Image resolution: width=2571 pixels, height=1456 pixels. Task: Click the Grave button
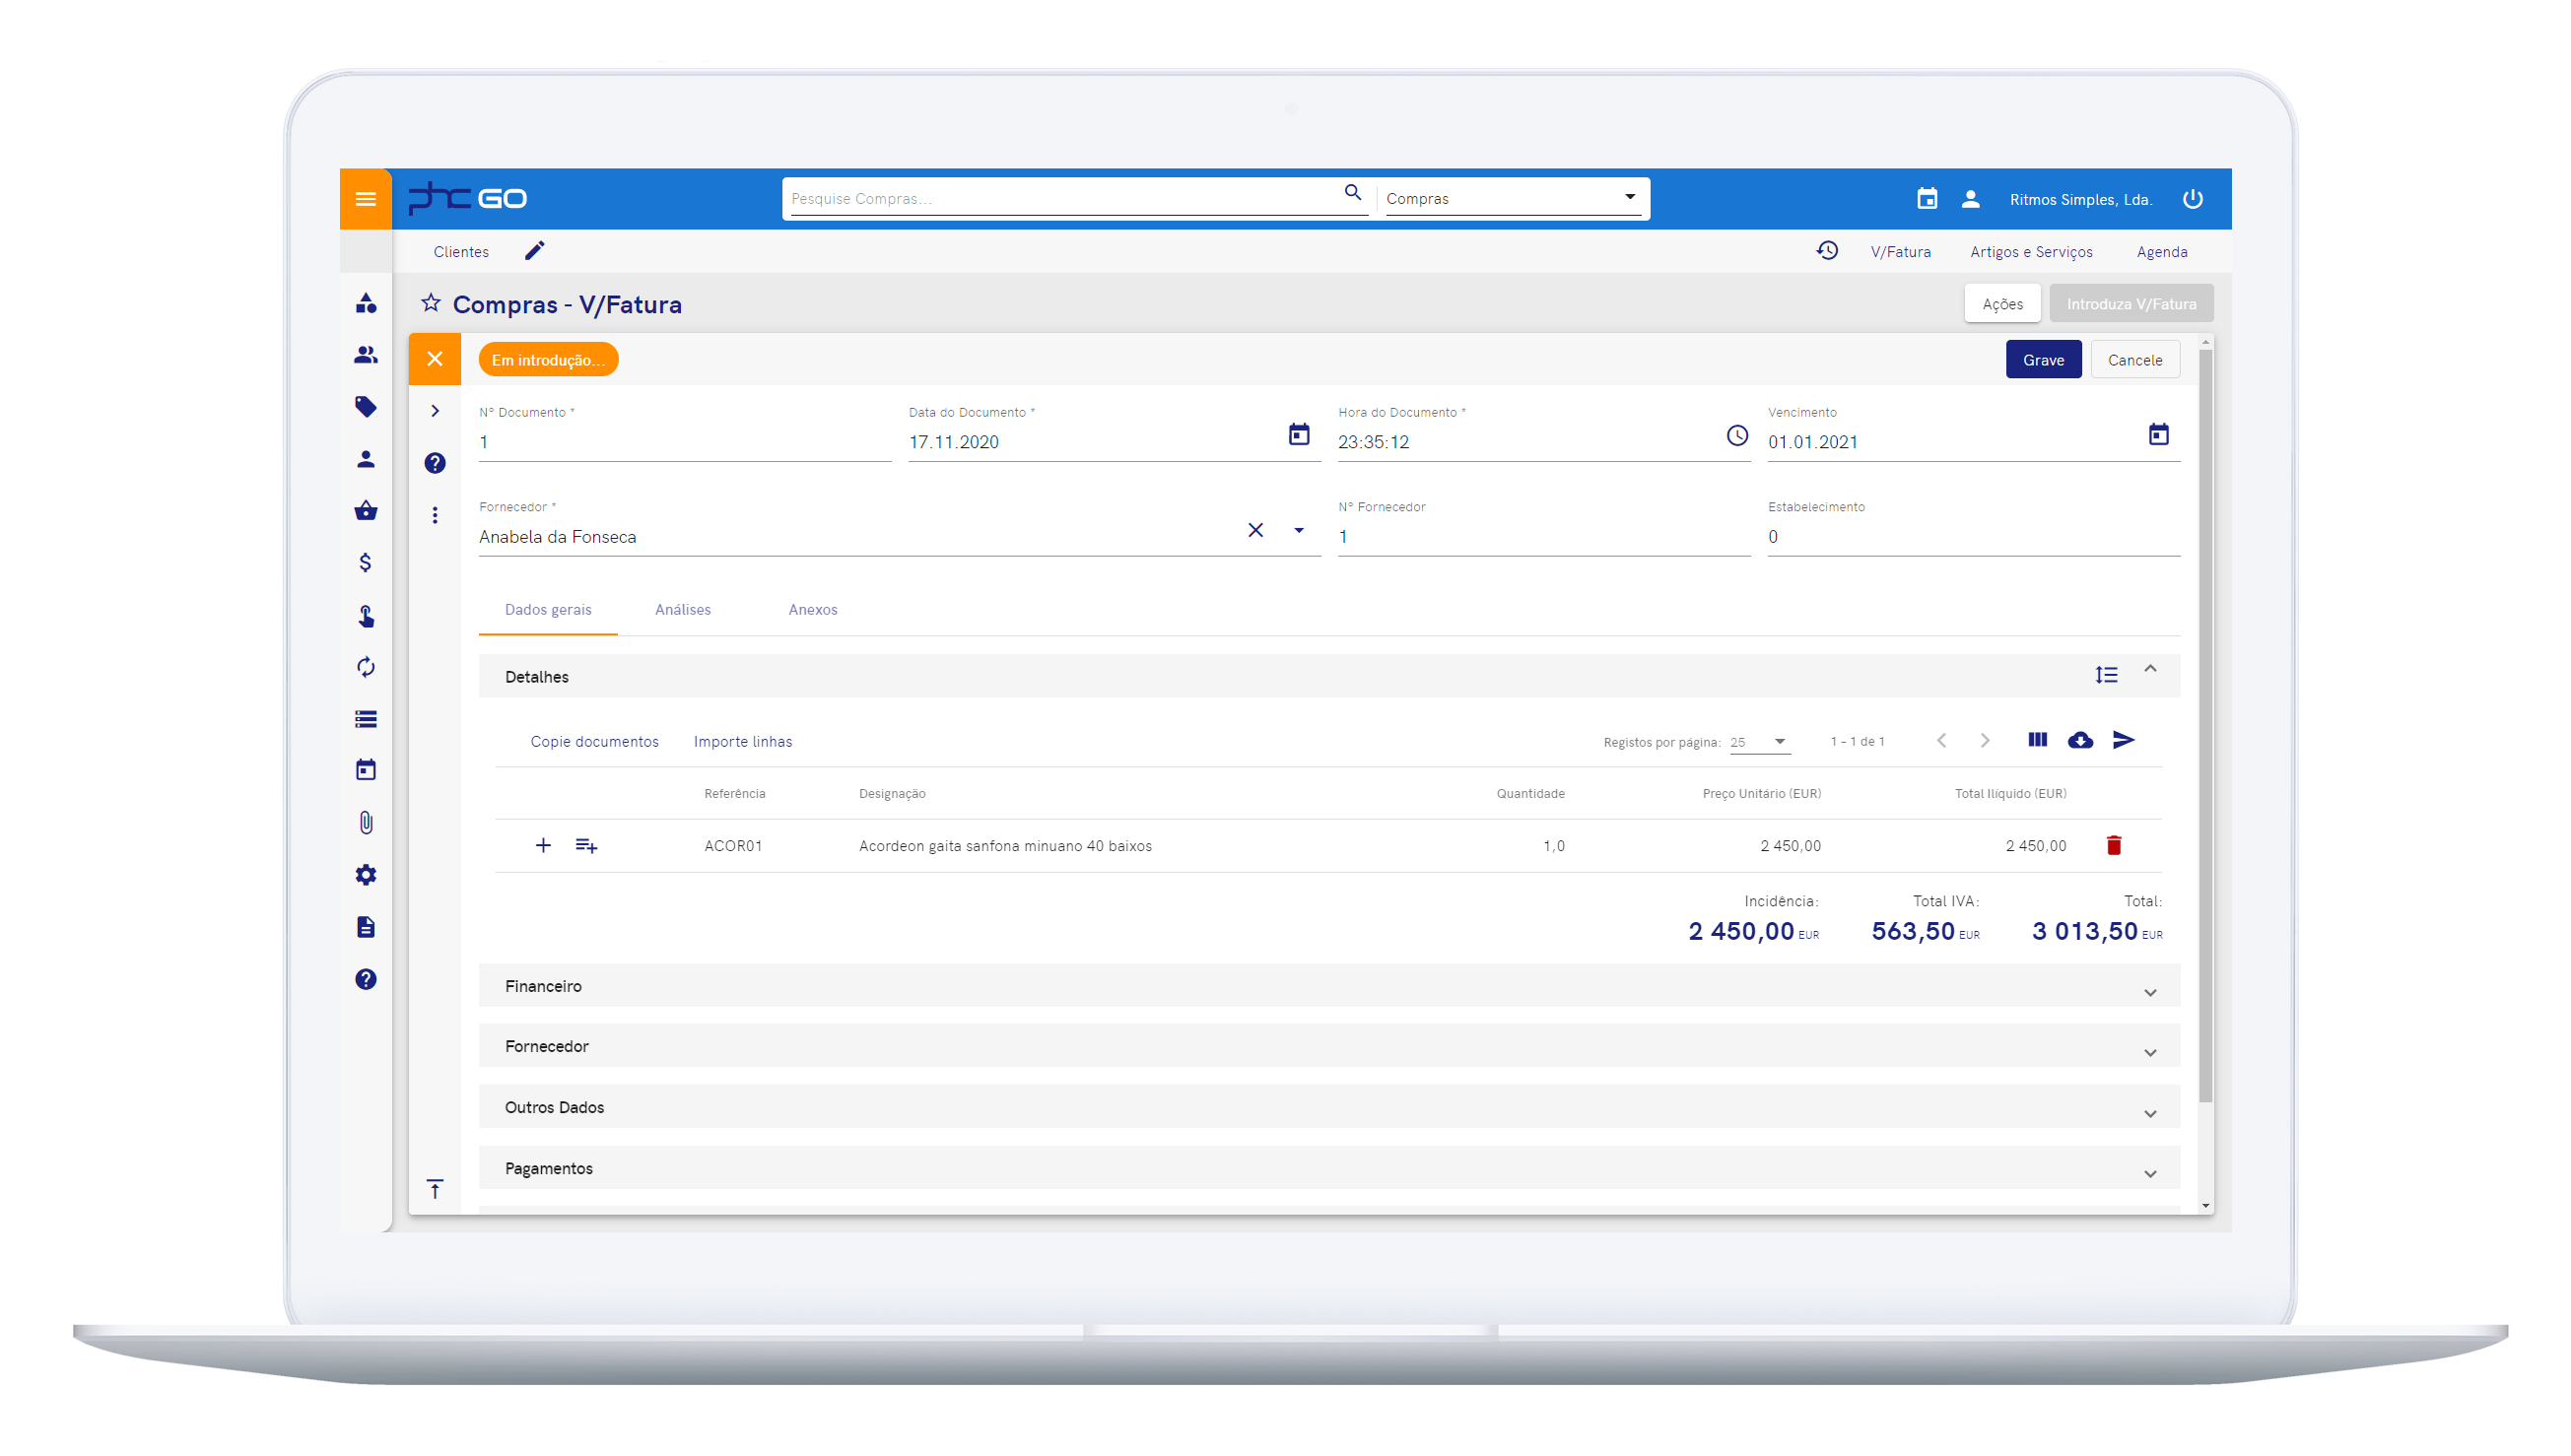2042,360
